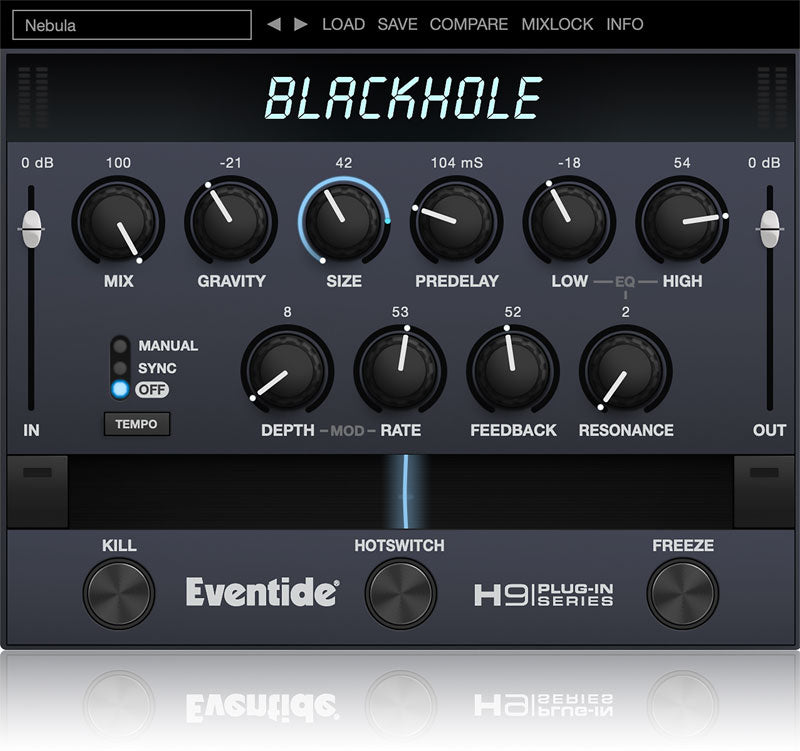The width and height of the screenshot is (800, 751).
Task: Click the 104 mS predelay value
Action: (457, 163)
